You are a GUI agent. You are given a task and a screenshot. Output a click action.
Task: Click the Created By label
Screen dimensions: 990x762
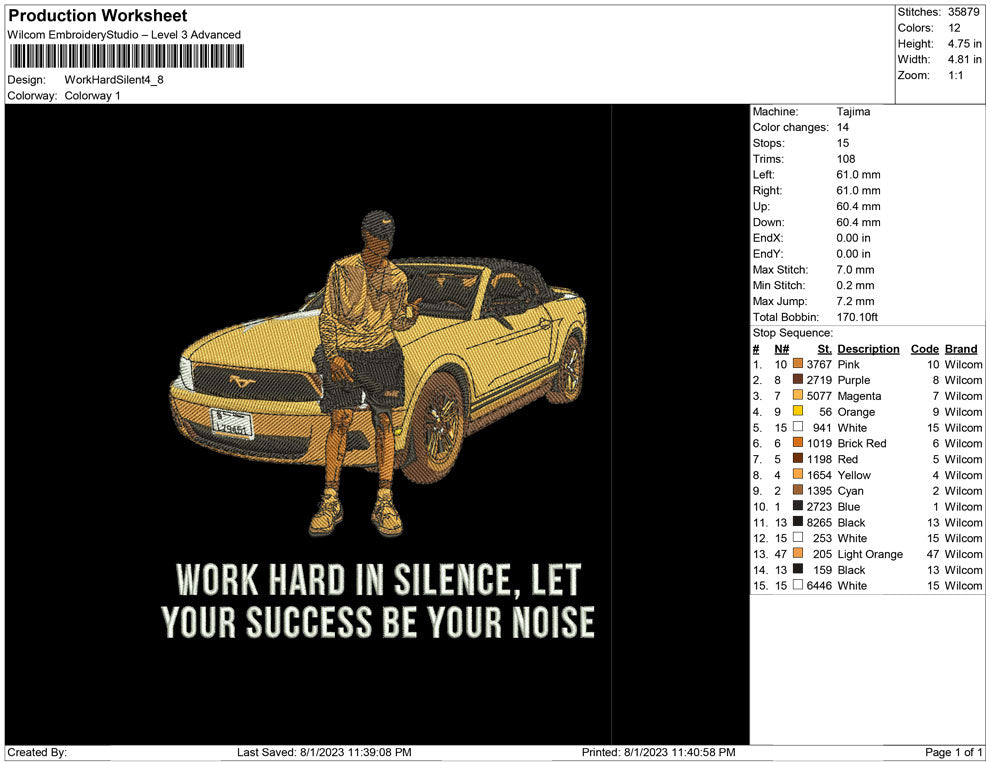click(37, 752)
